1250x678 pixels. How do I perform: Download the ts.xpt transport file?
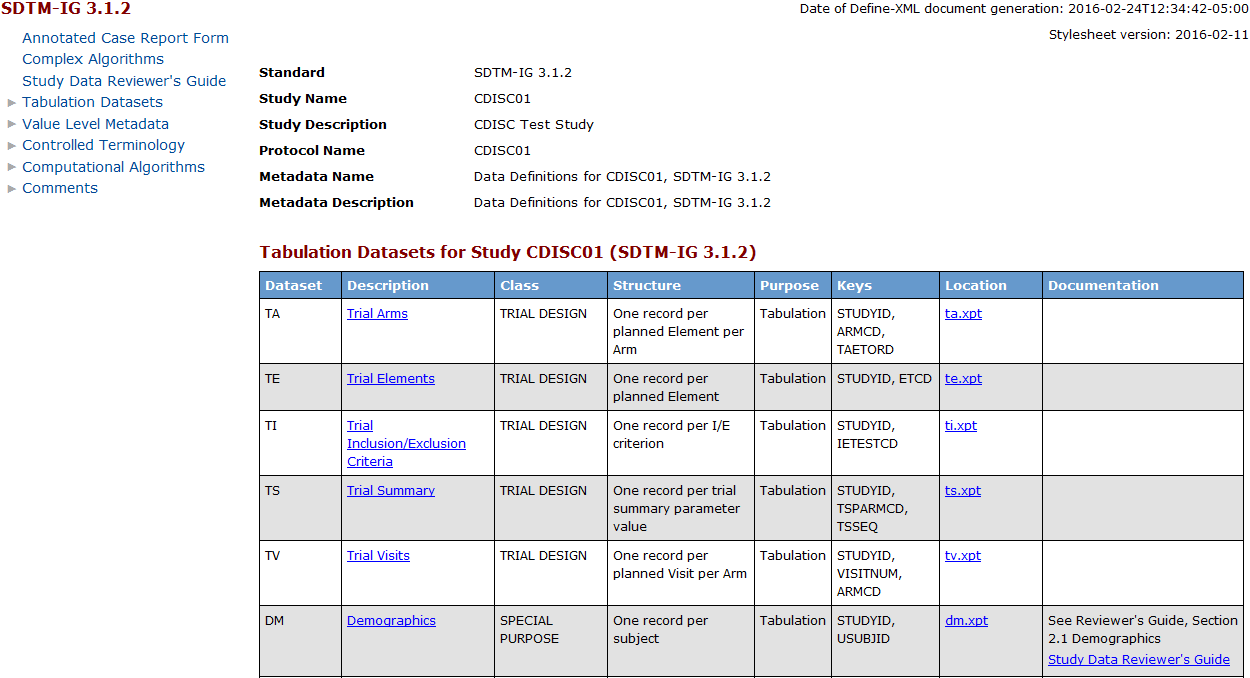[962, 490]
